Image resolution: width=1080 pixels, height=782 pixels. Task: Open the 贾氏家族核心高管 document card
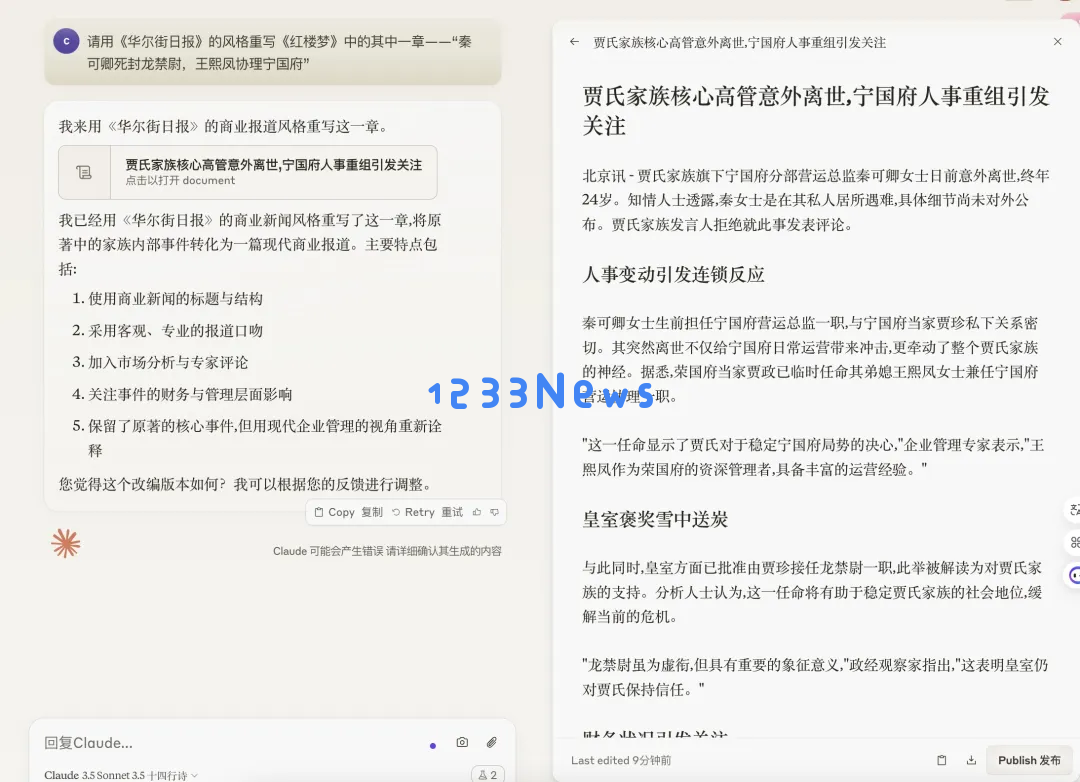click(248, 172)
